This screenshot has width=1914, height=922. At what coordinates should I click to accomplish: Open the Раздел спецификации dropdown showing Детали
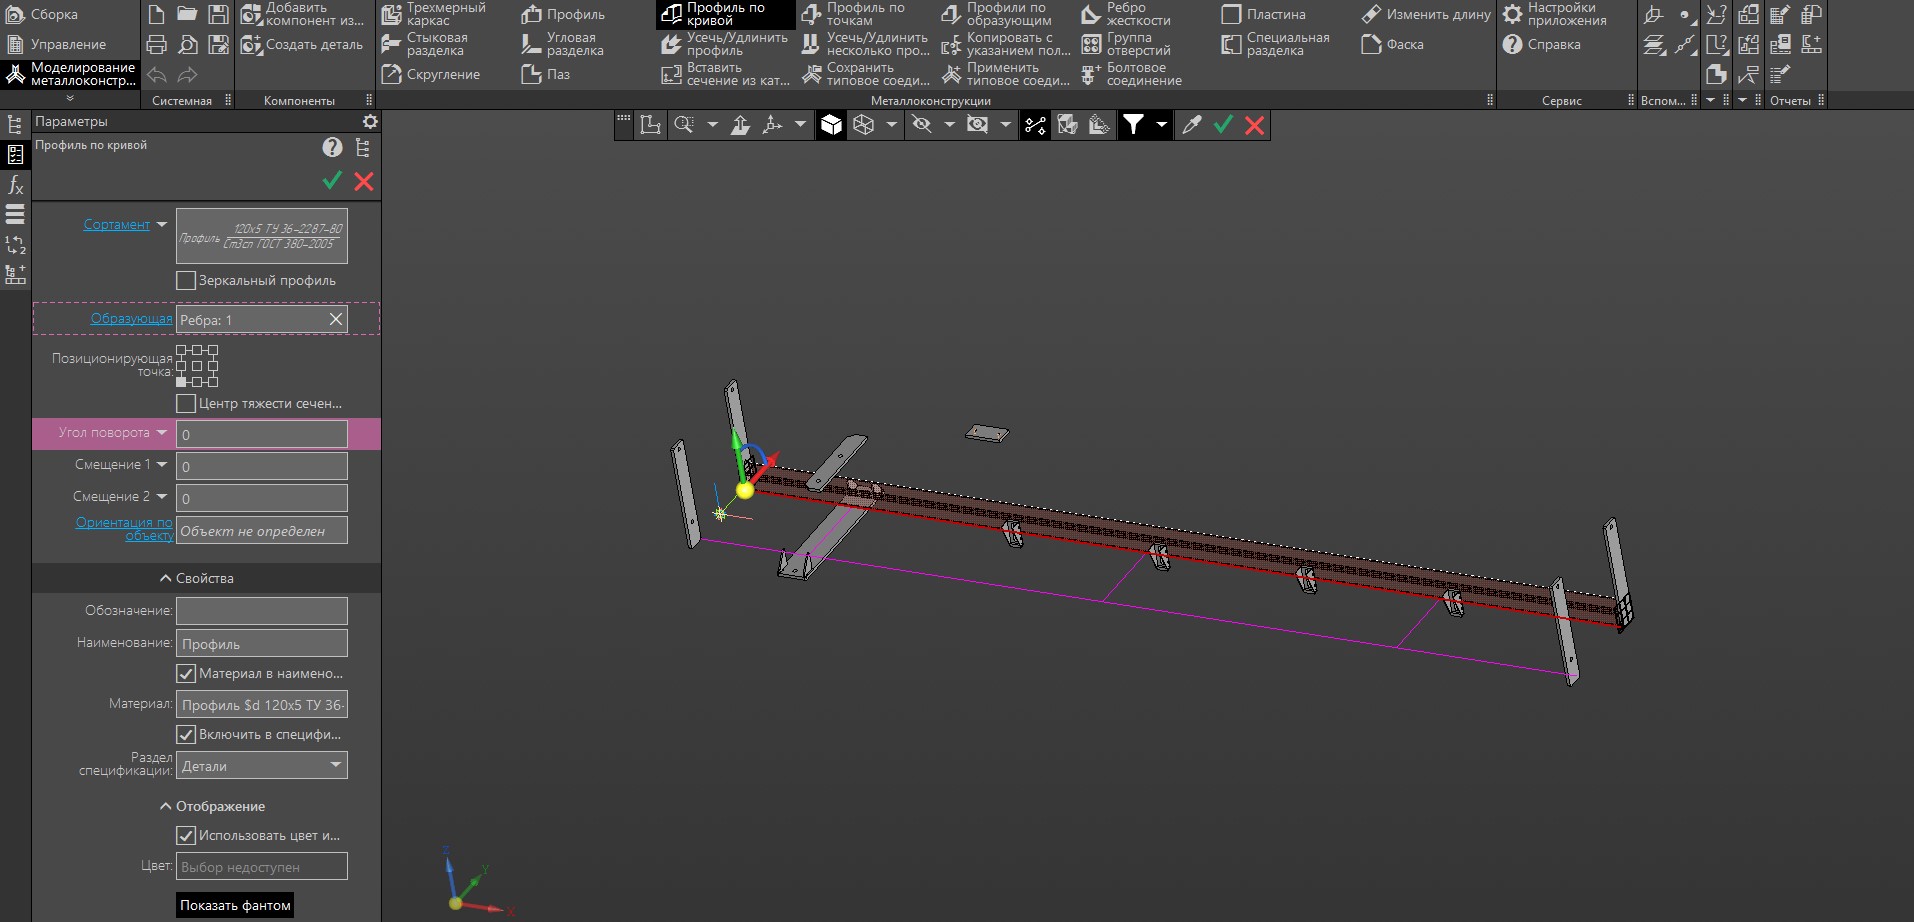coord(262,766)
